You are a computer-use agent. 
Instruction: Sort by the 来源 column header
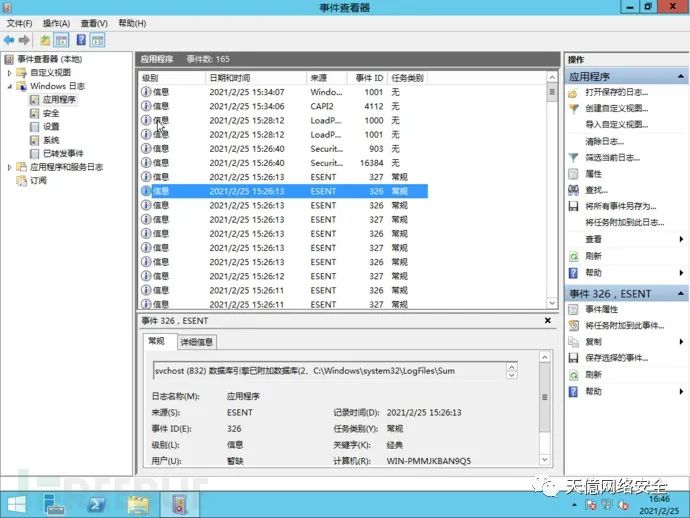pyautogui.click(x=326, y=78)
